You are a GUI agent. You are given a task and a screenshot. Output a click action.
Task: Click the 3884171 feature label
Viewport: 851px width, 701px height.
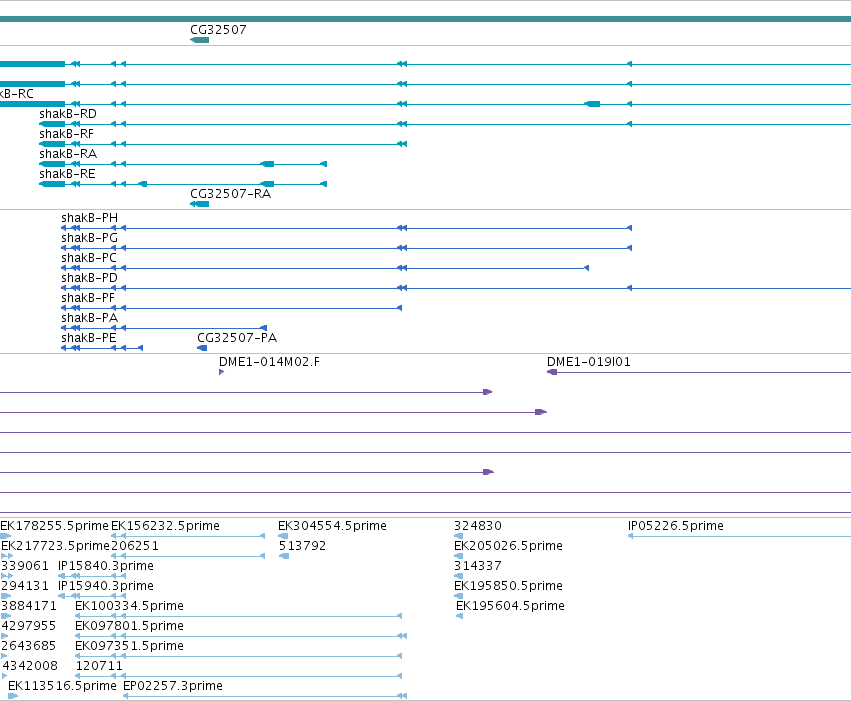[x=29, y=606]
